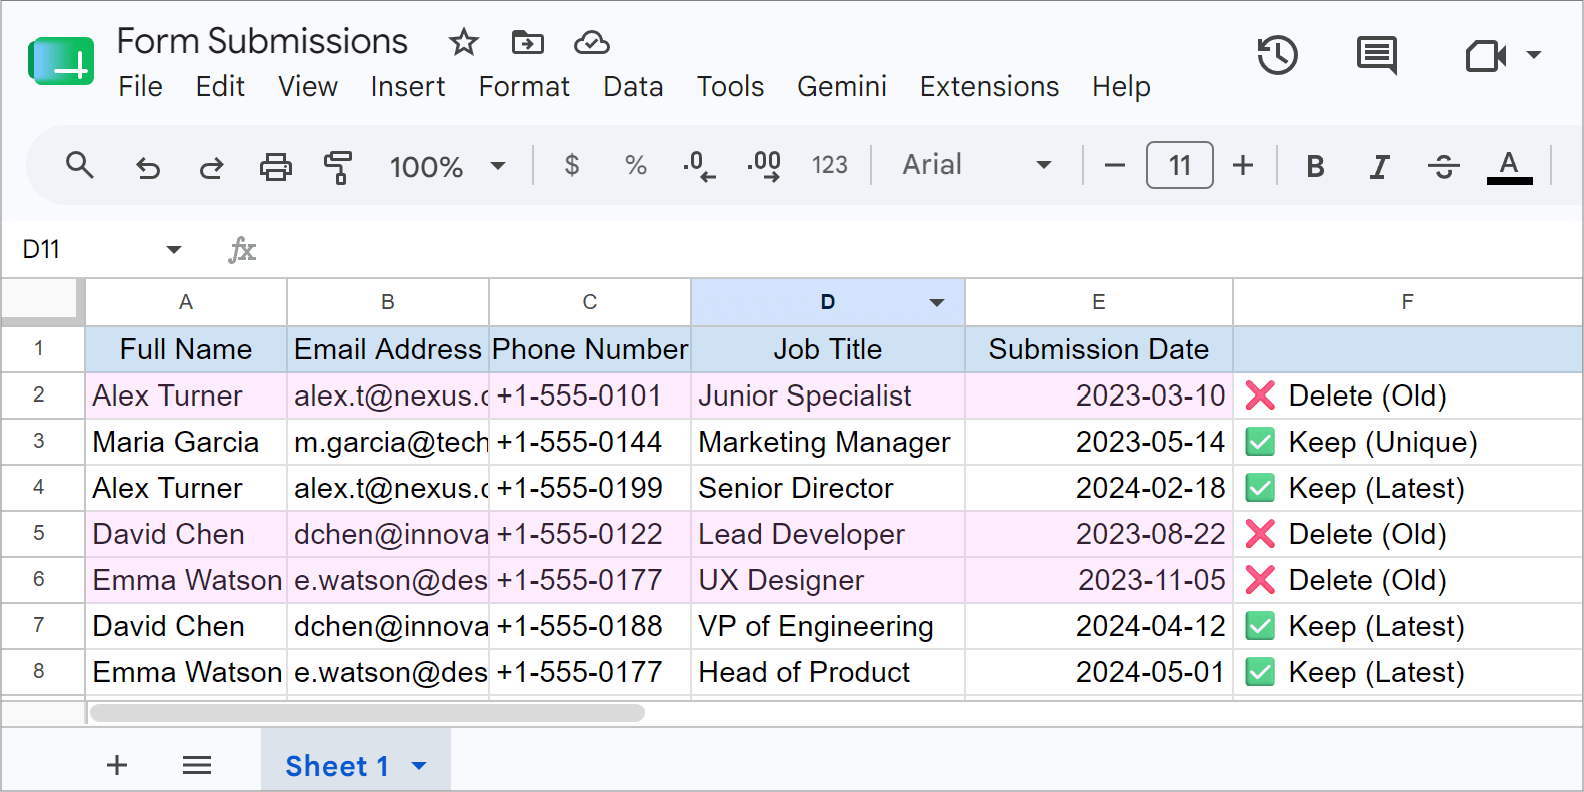This screenshot has height=792, width=1584.
Task: Print the spreadsheet
Action: tap(276, 166)
